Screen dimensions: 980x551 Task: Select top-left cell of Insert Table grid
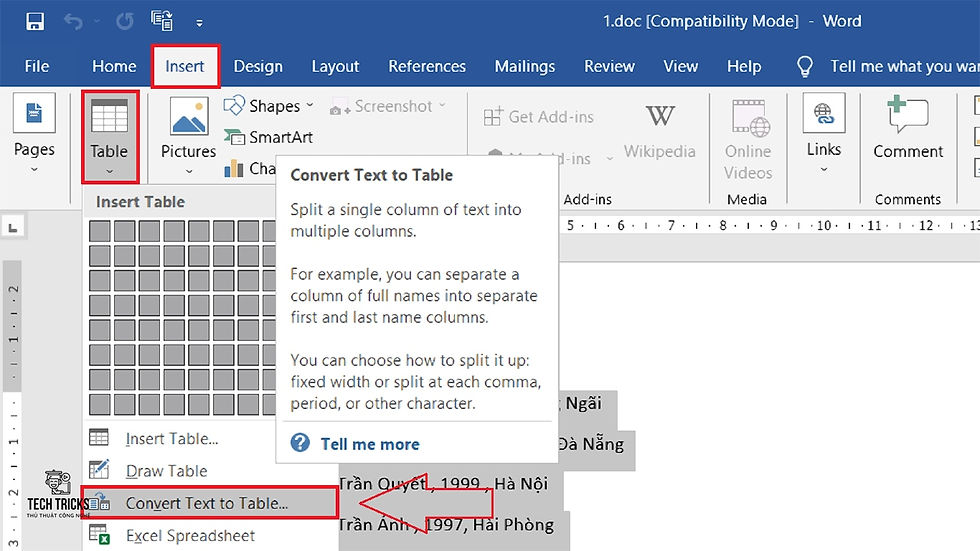[x=99, y=231]
